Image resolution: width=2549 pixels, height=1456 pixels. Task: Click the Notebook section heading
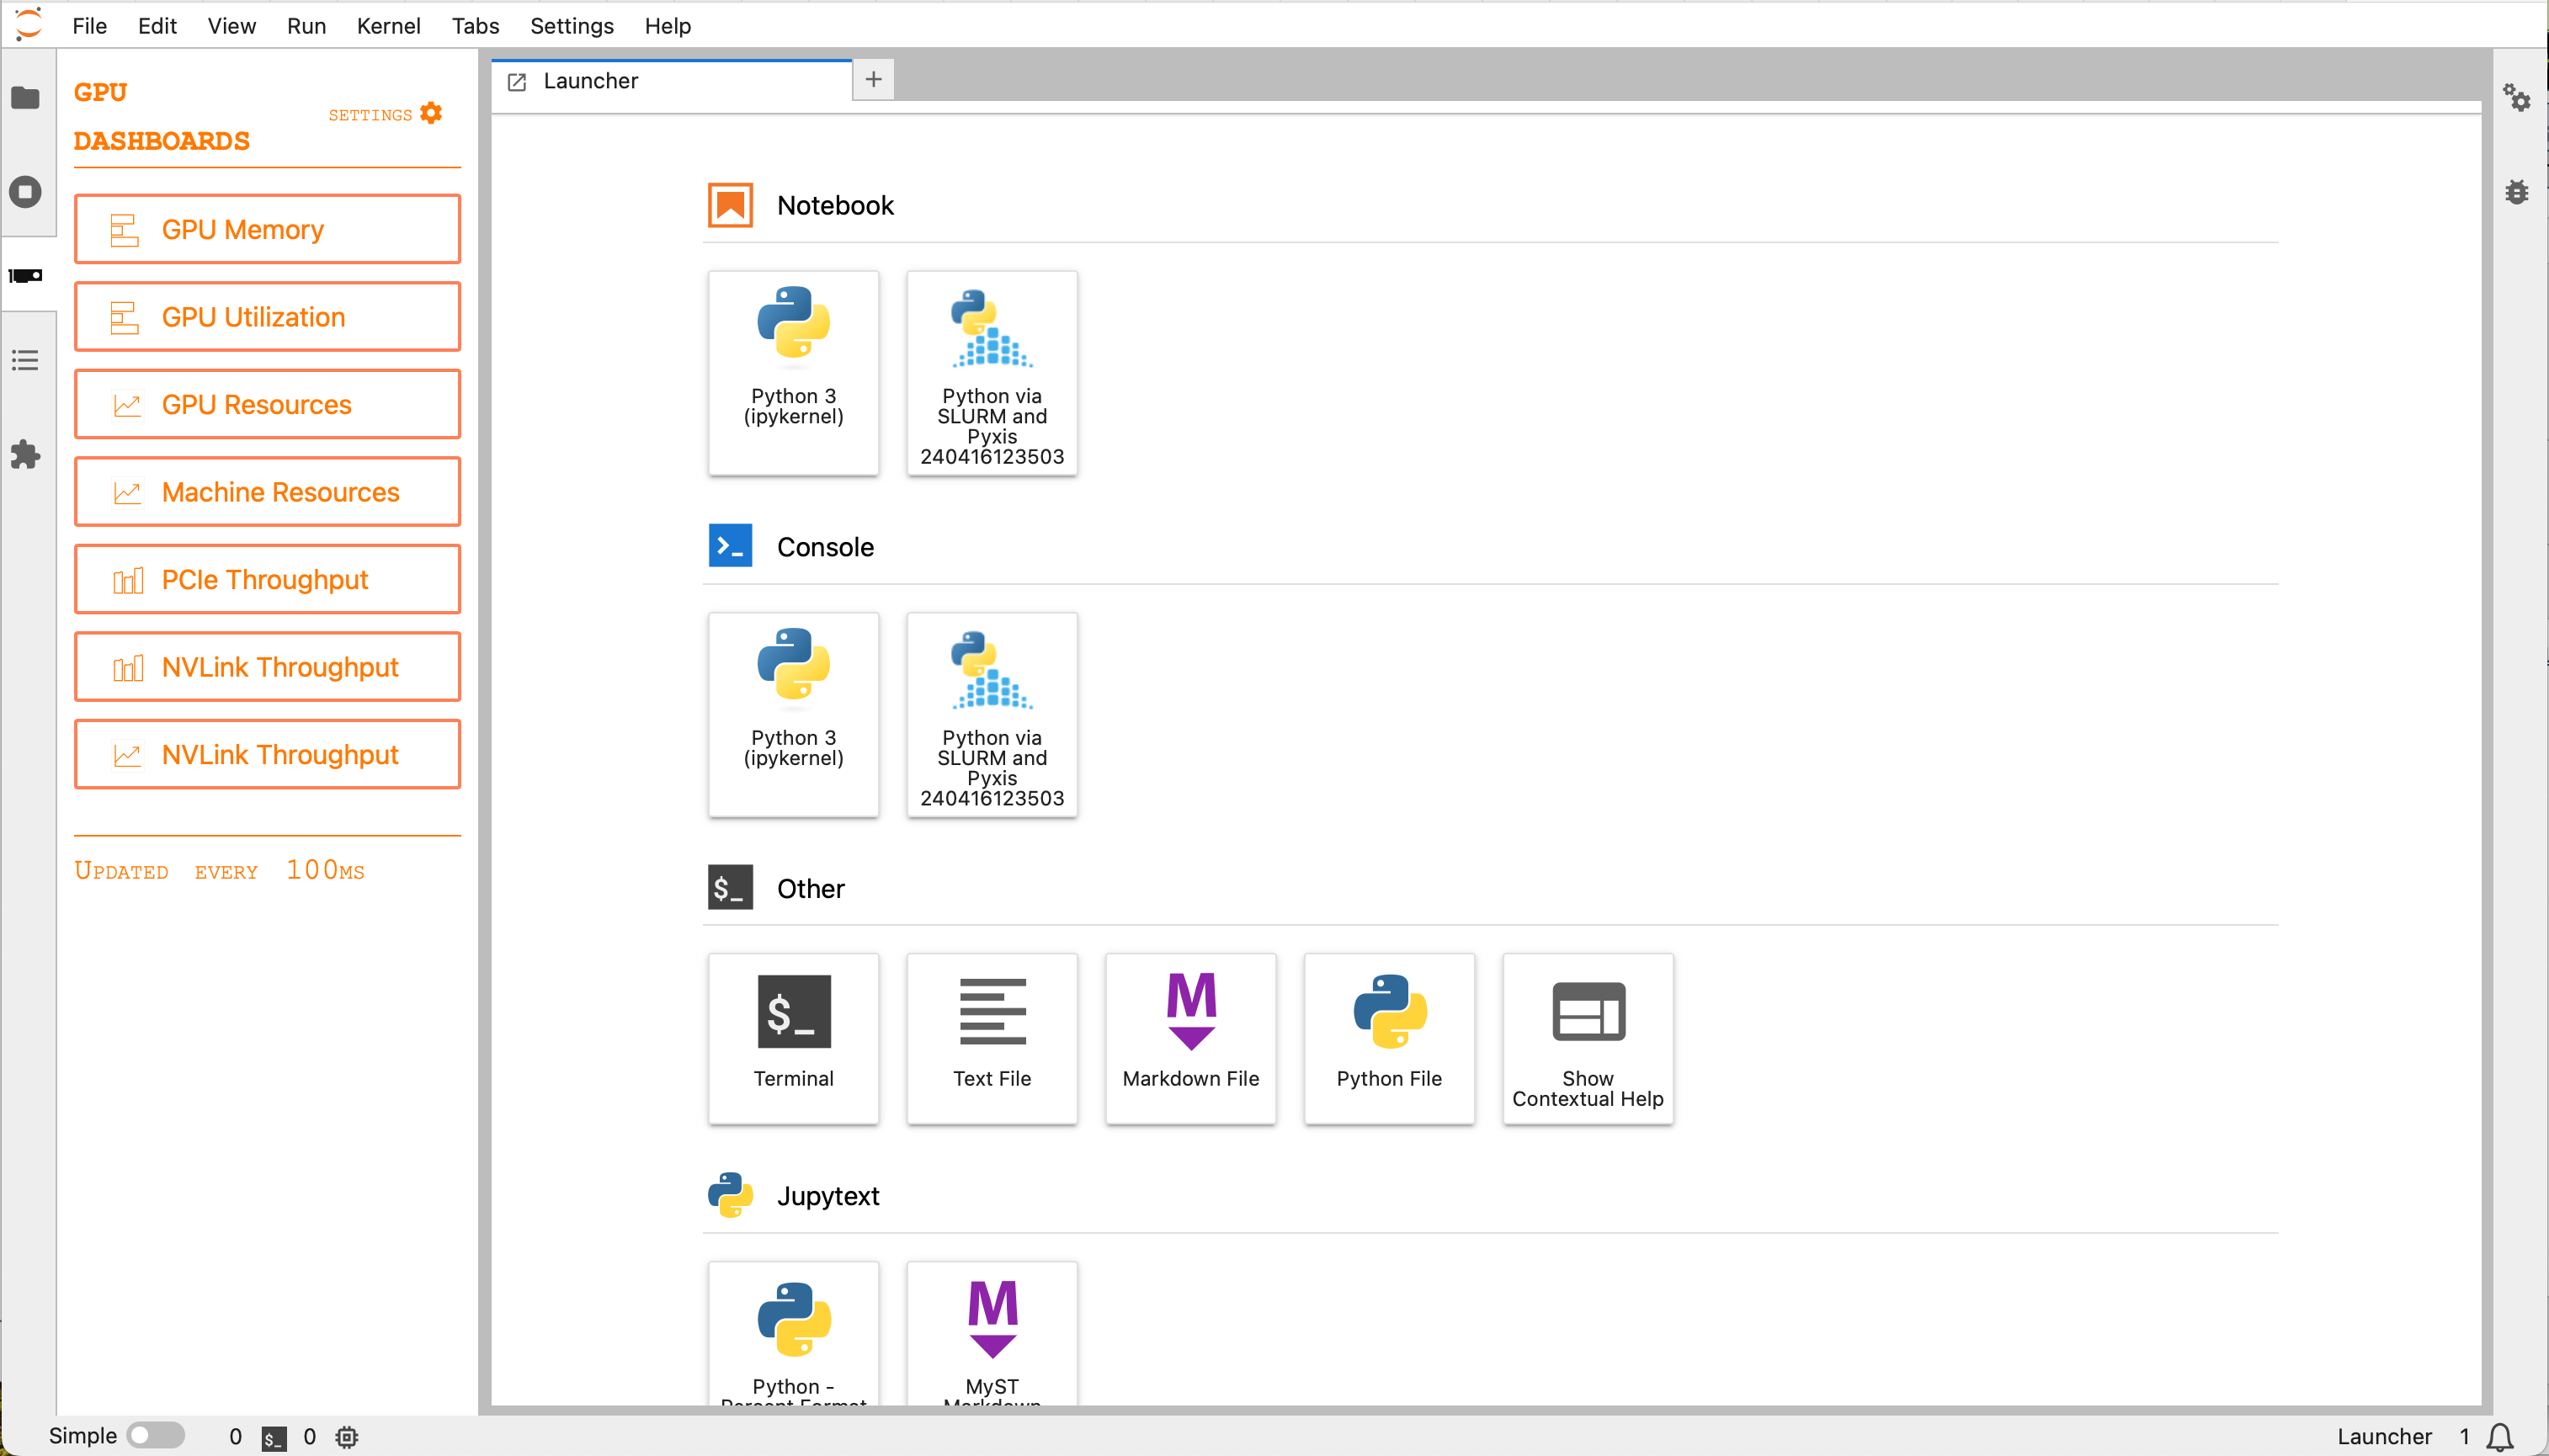pyautogui.click(x=835, y=205)
